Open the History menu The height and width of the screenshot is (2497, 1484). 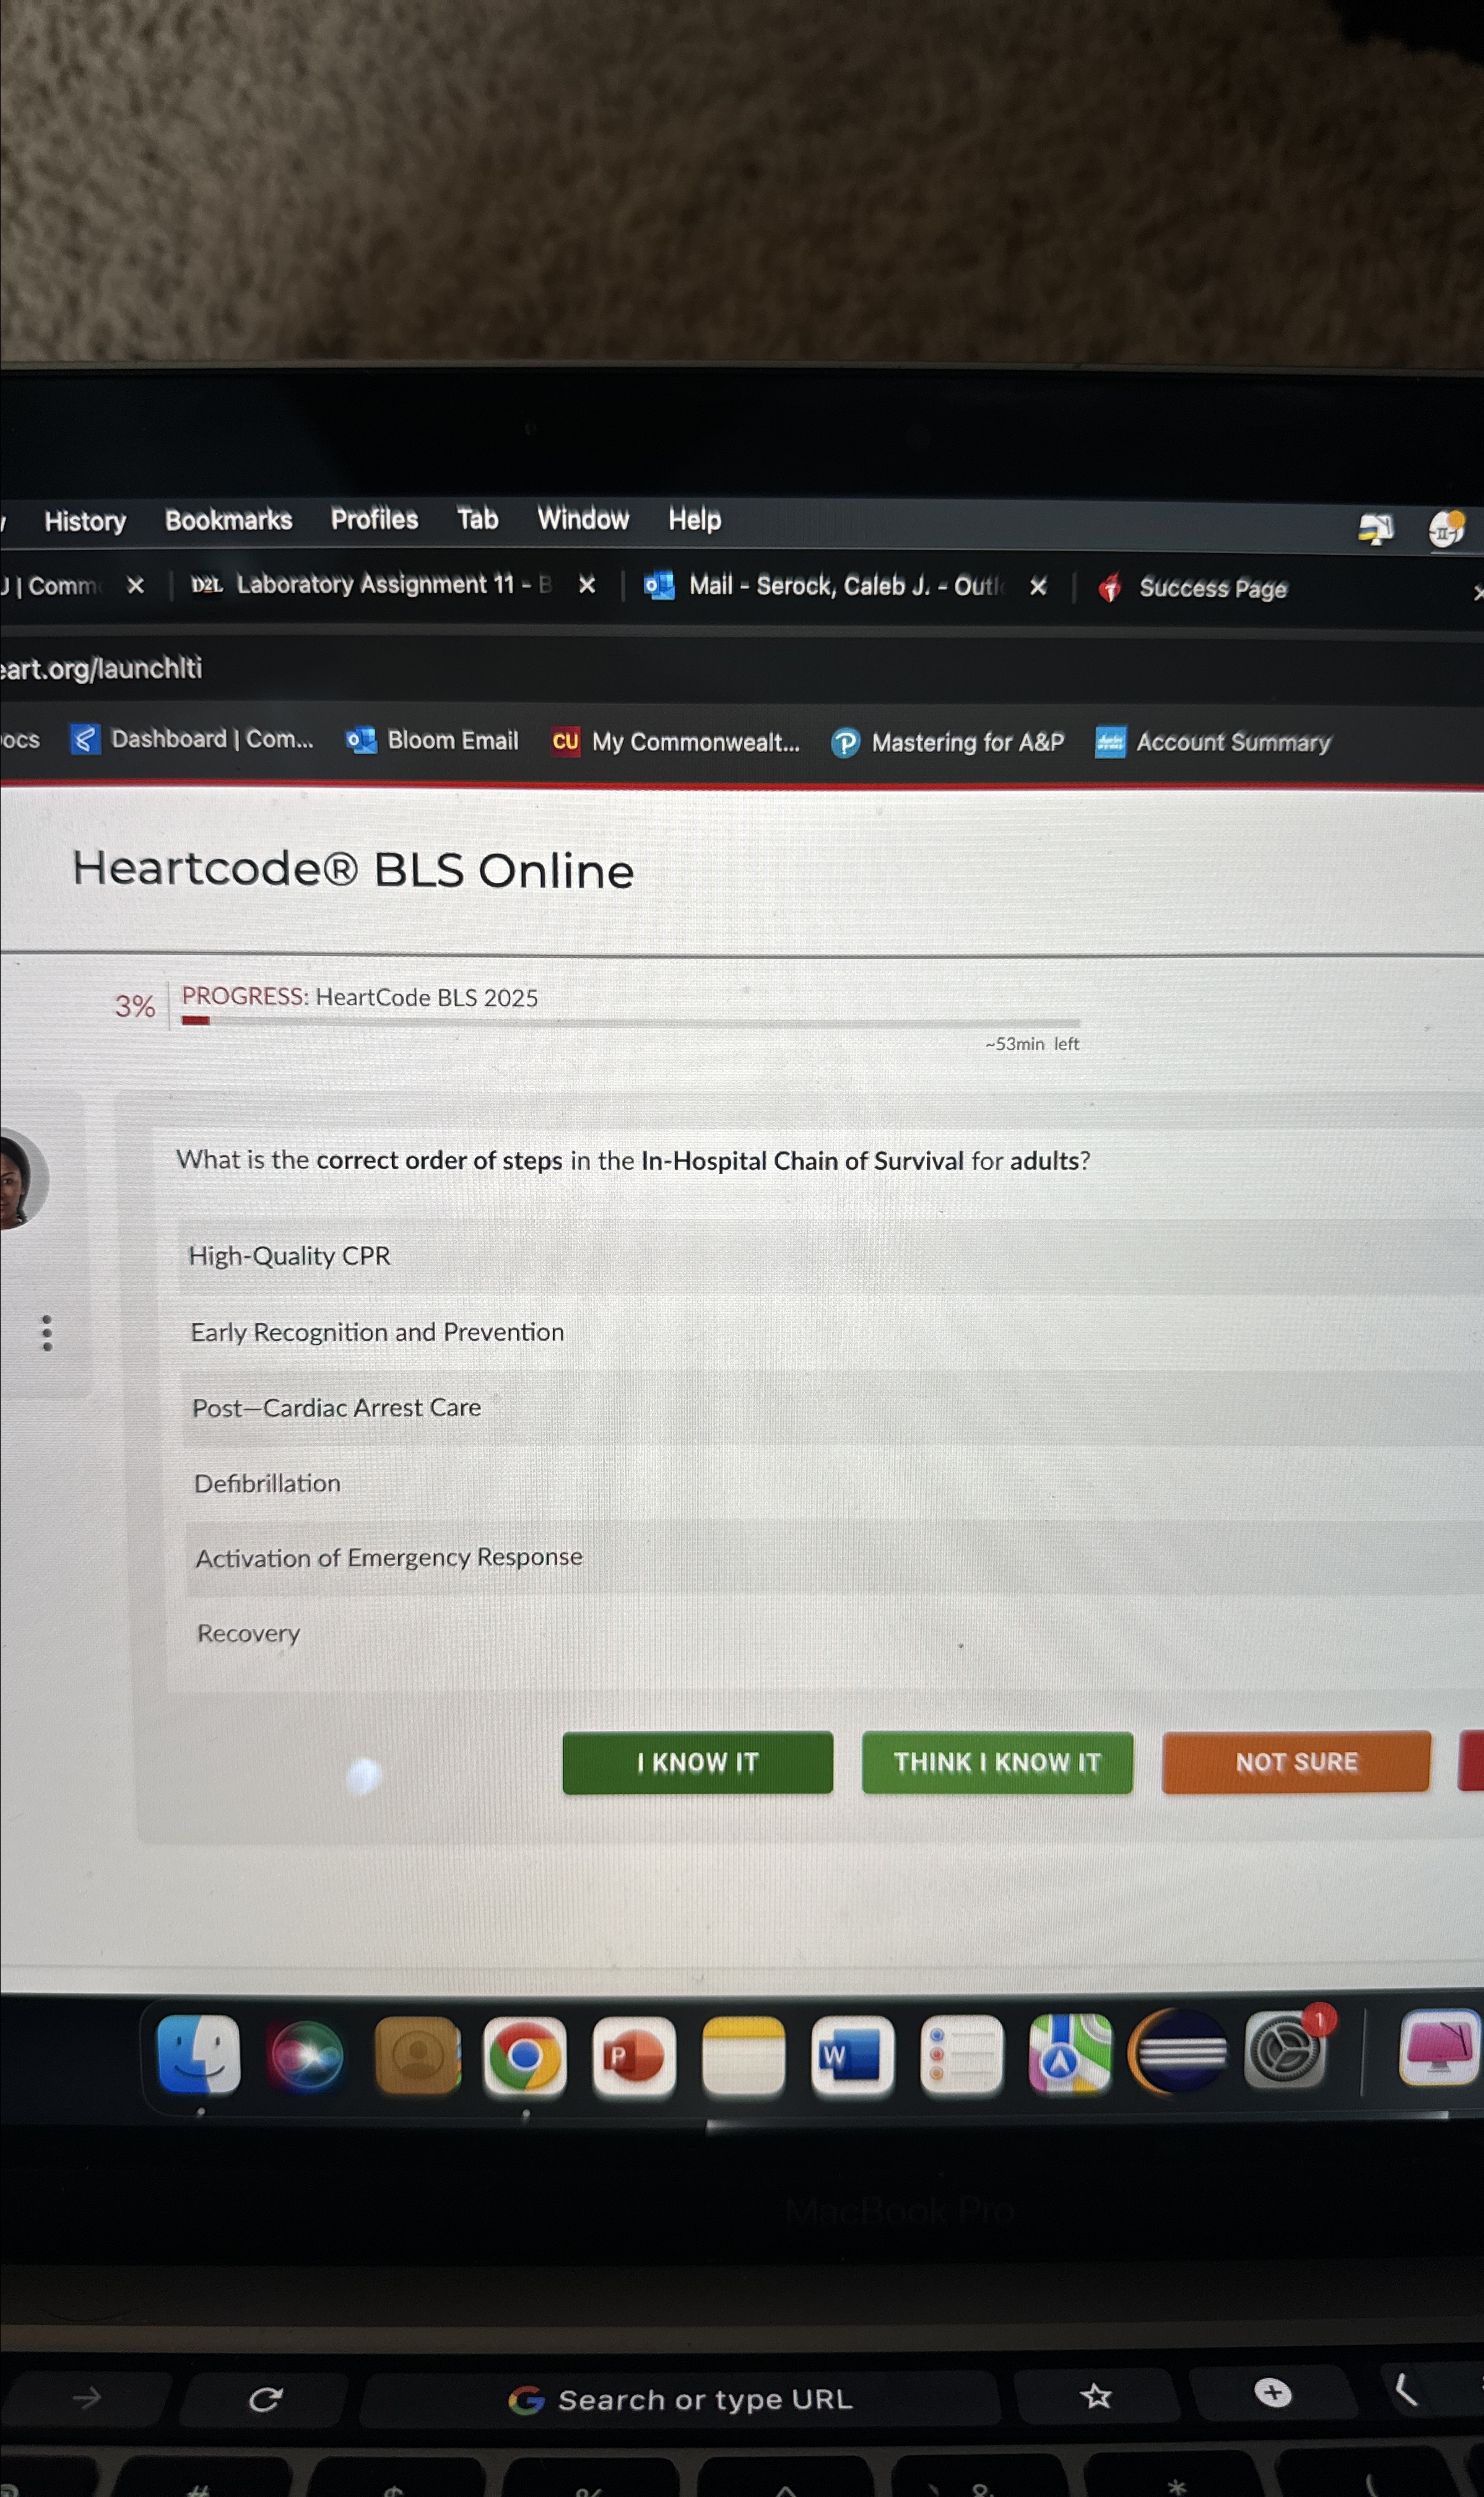[x=85, y=521]
